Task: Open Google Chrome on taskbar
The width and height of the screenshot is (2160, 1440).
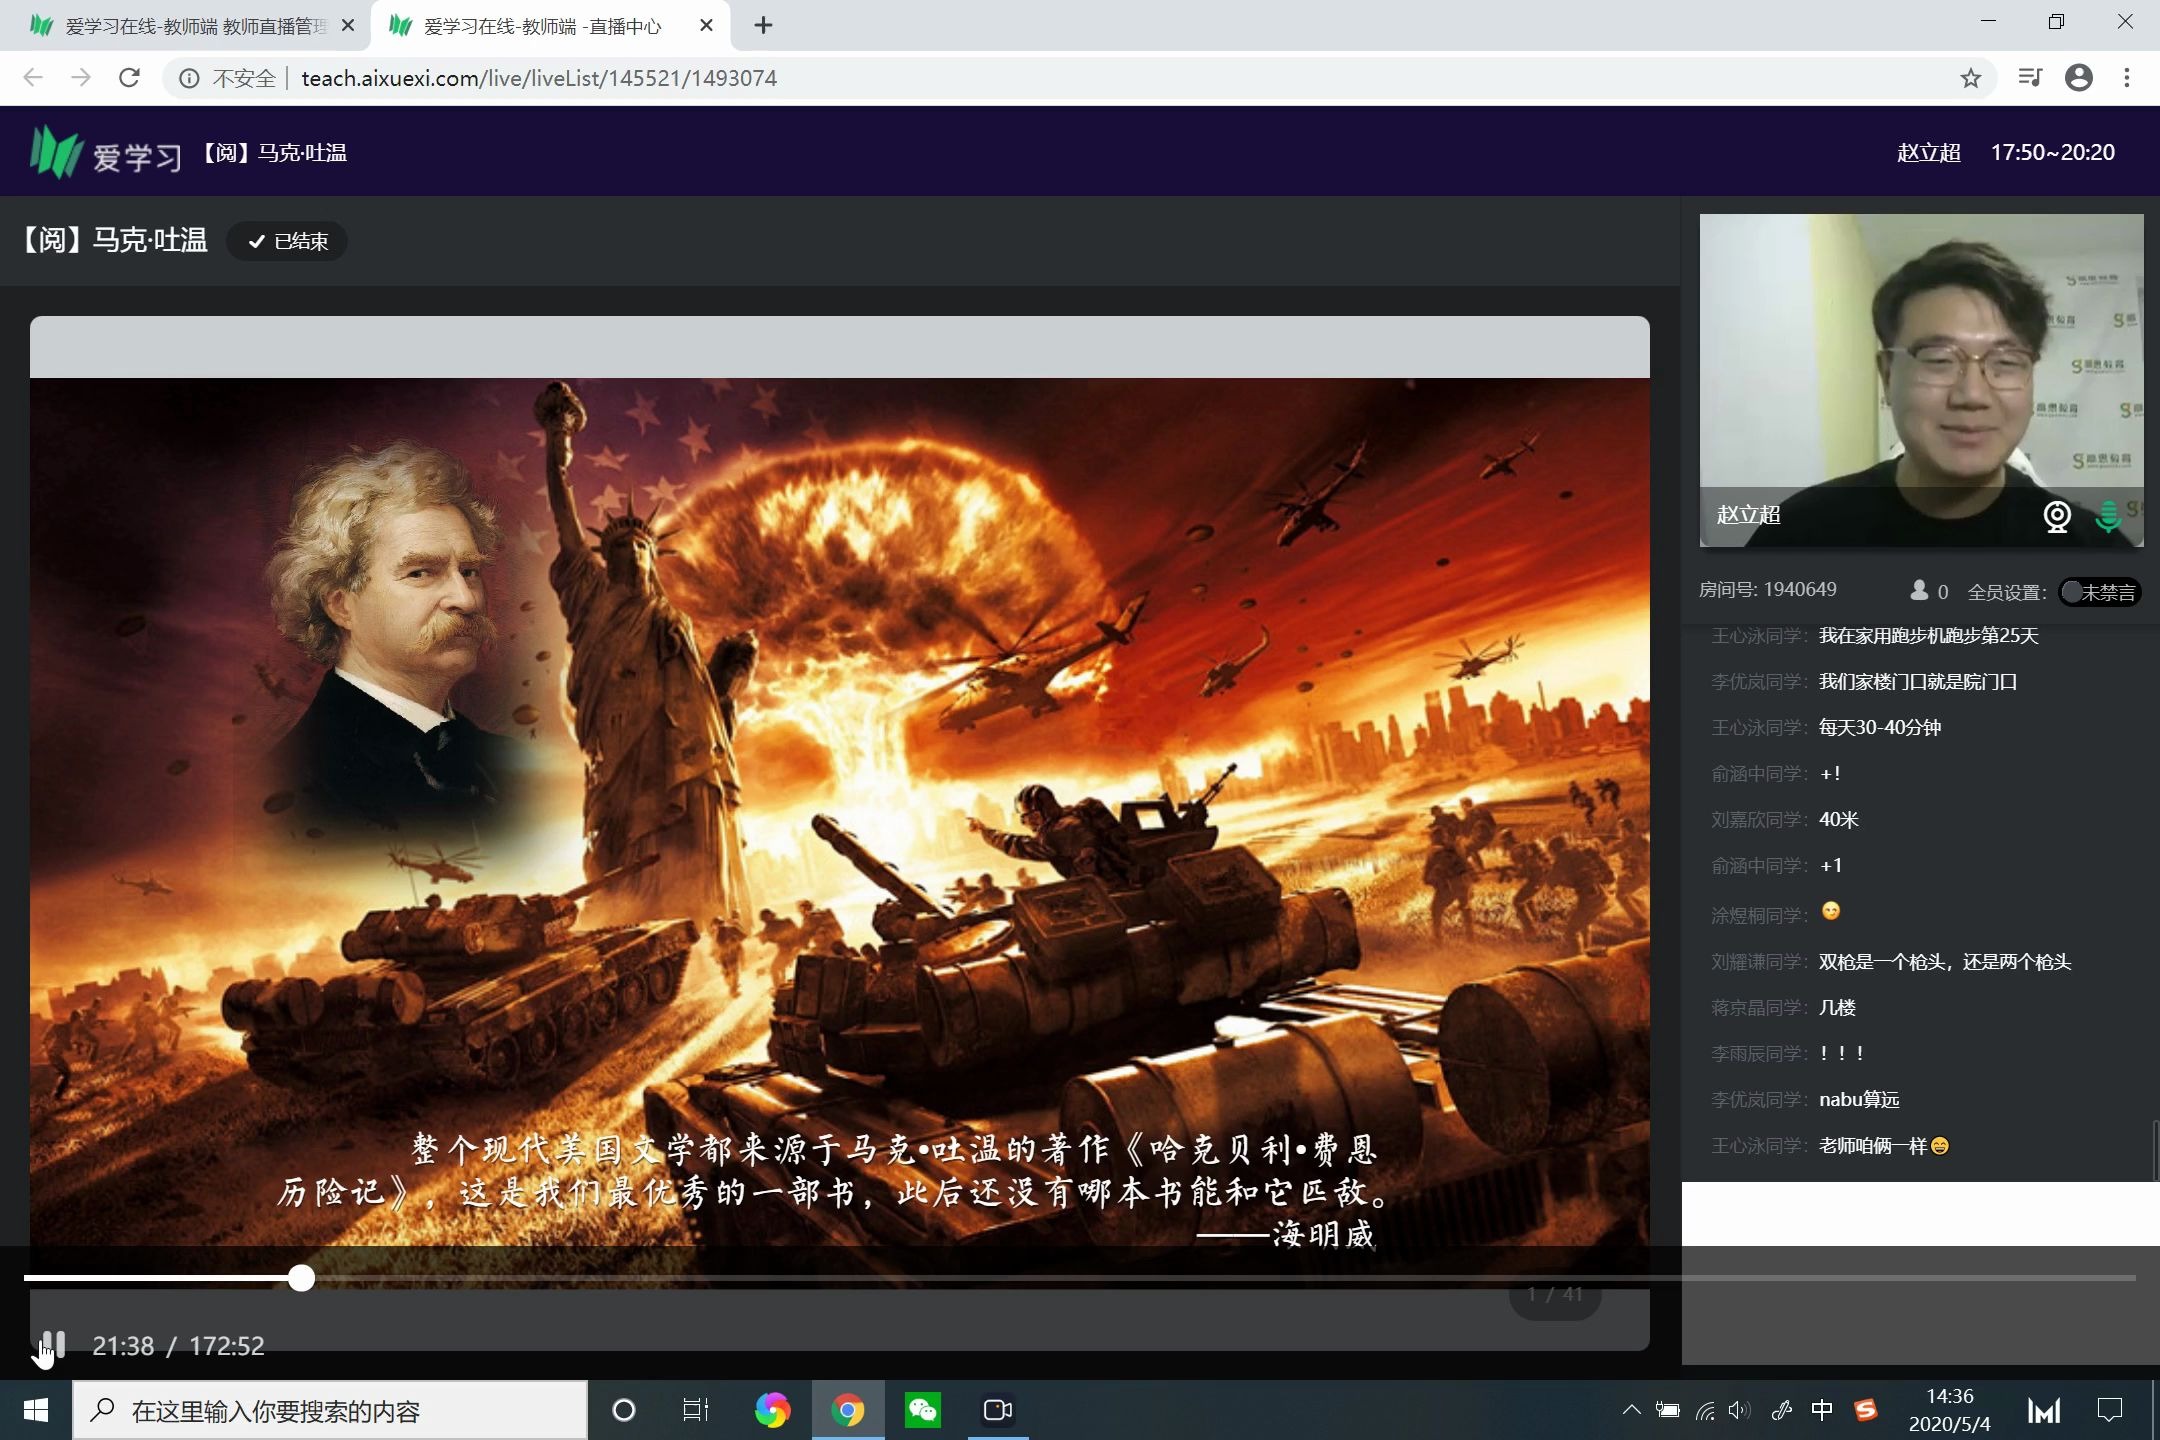Action: (x=847, y=1410)
